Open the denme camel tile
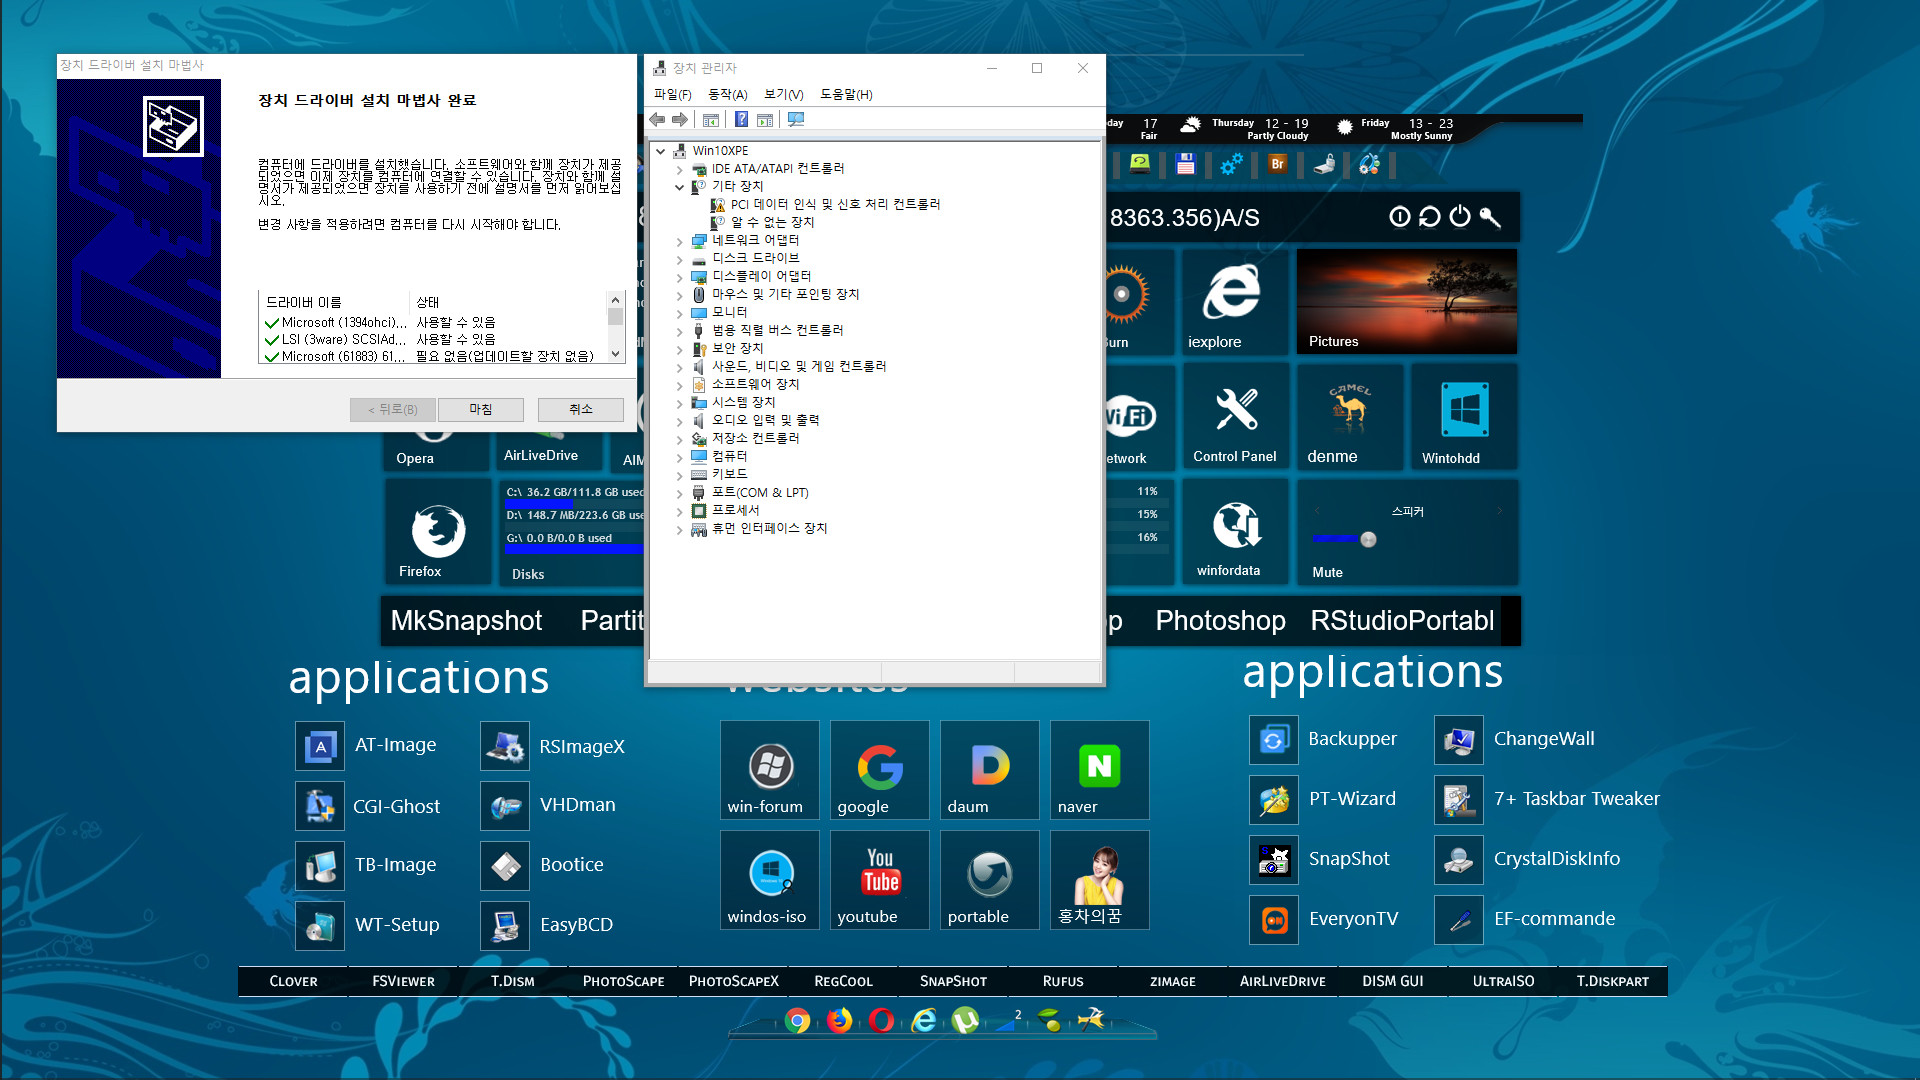Viewport: 1920px width, 1080px height. tap(1349, 416)
